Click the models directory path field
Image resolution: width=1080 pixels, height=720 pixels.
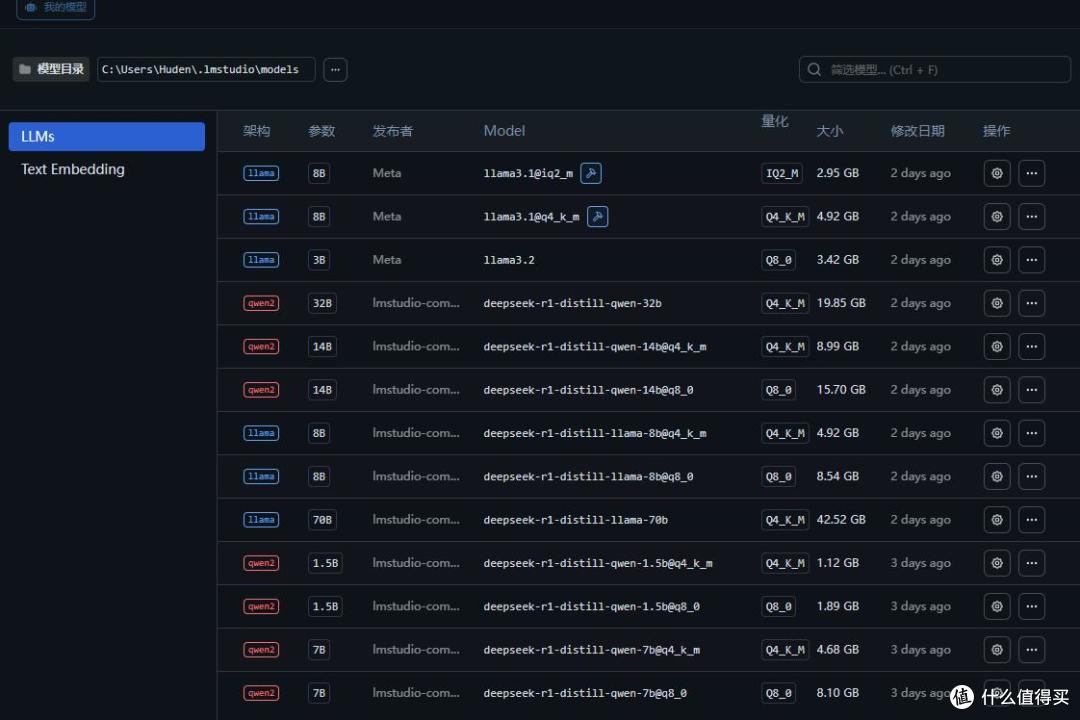click(206, 70)
